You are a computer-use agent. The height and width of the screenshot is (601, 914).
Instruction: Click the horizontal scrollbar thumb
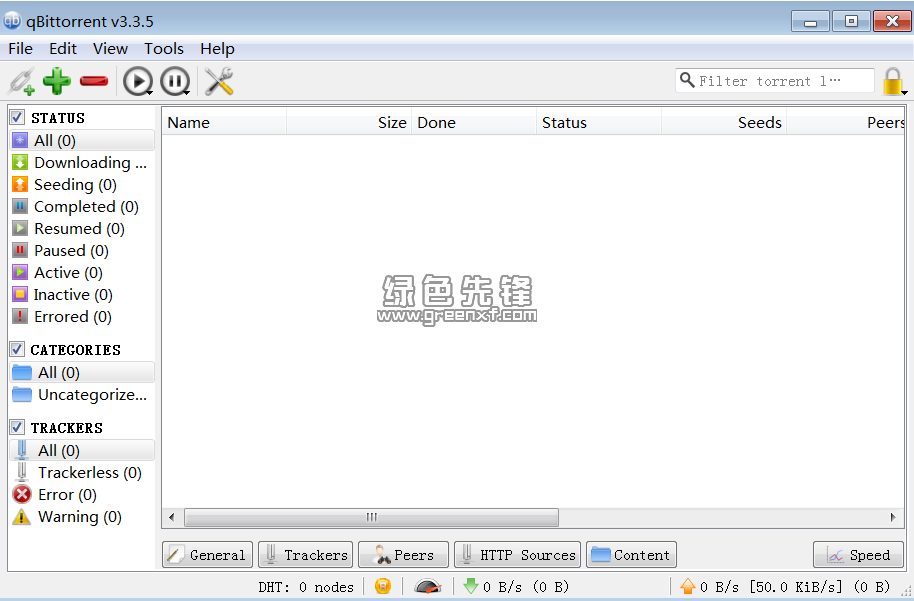(371, 517)
